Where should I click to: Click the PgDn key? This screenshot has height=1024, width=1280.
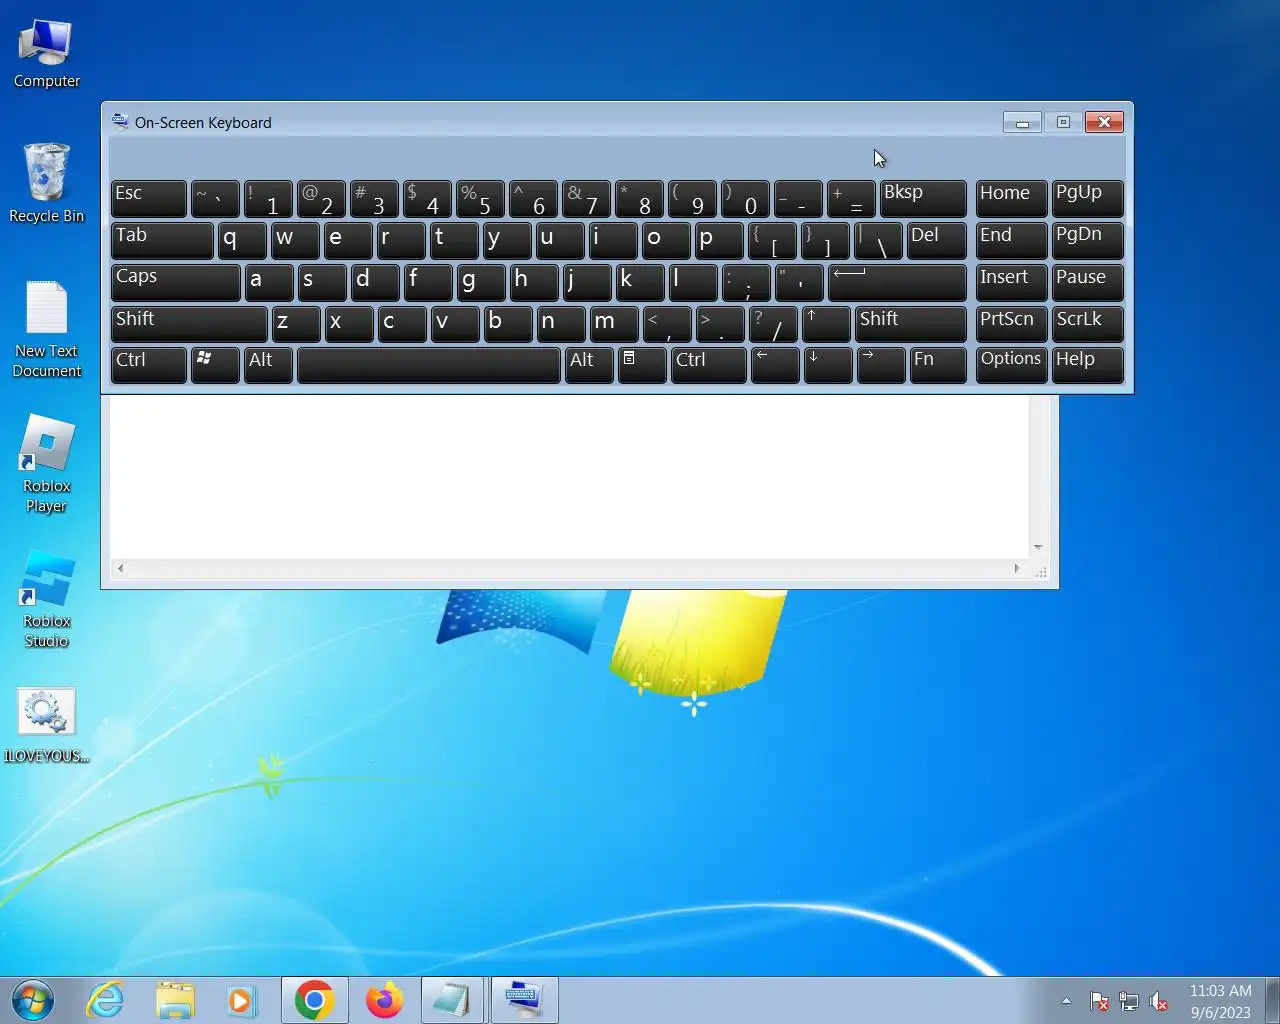point(1088,241)
